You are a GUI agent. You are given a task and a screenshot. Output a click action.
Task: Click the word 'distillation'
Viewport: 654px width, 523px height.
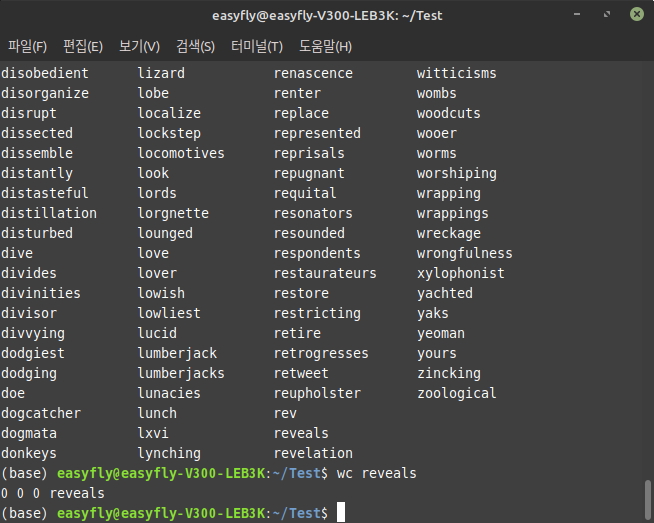pyautogui.click(x=49, y=214)
